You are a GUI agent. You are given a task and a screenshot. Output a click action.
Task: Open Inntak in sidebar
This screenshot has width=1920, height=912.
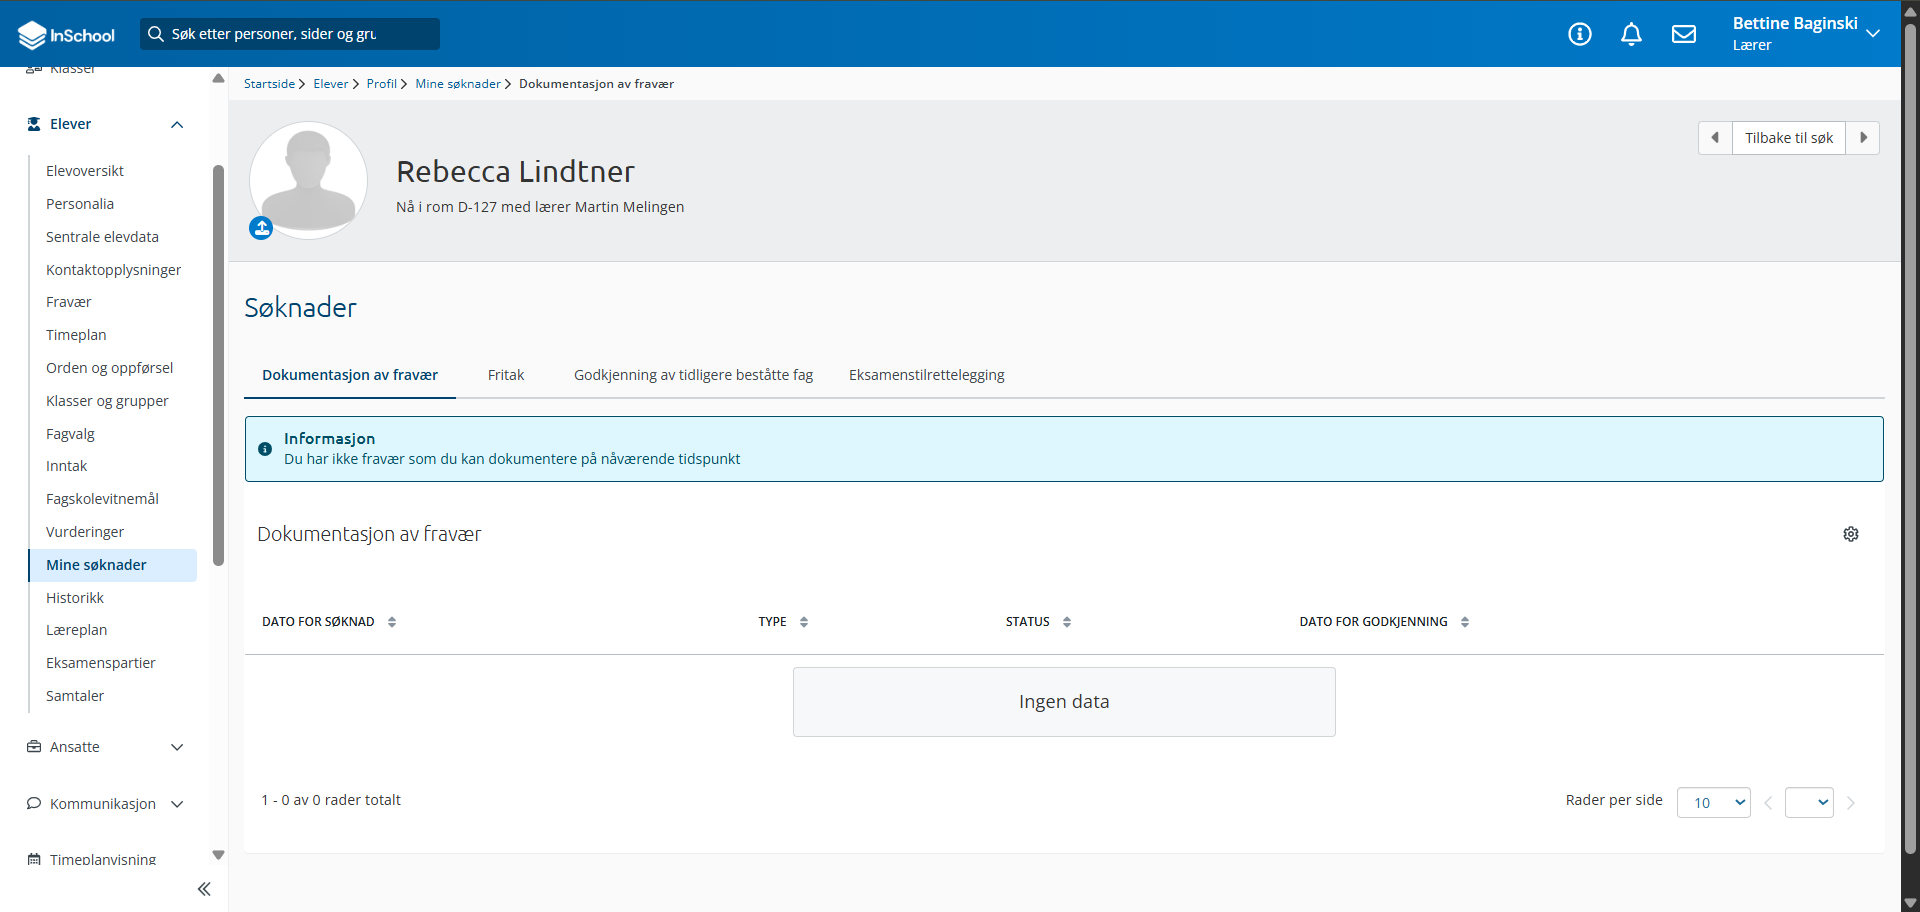coord(67,466)
